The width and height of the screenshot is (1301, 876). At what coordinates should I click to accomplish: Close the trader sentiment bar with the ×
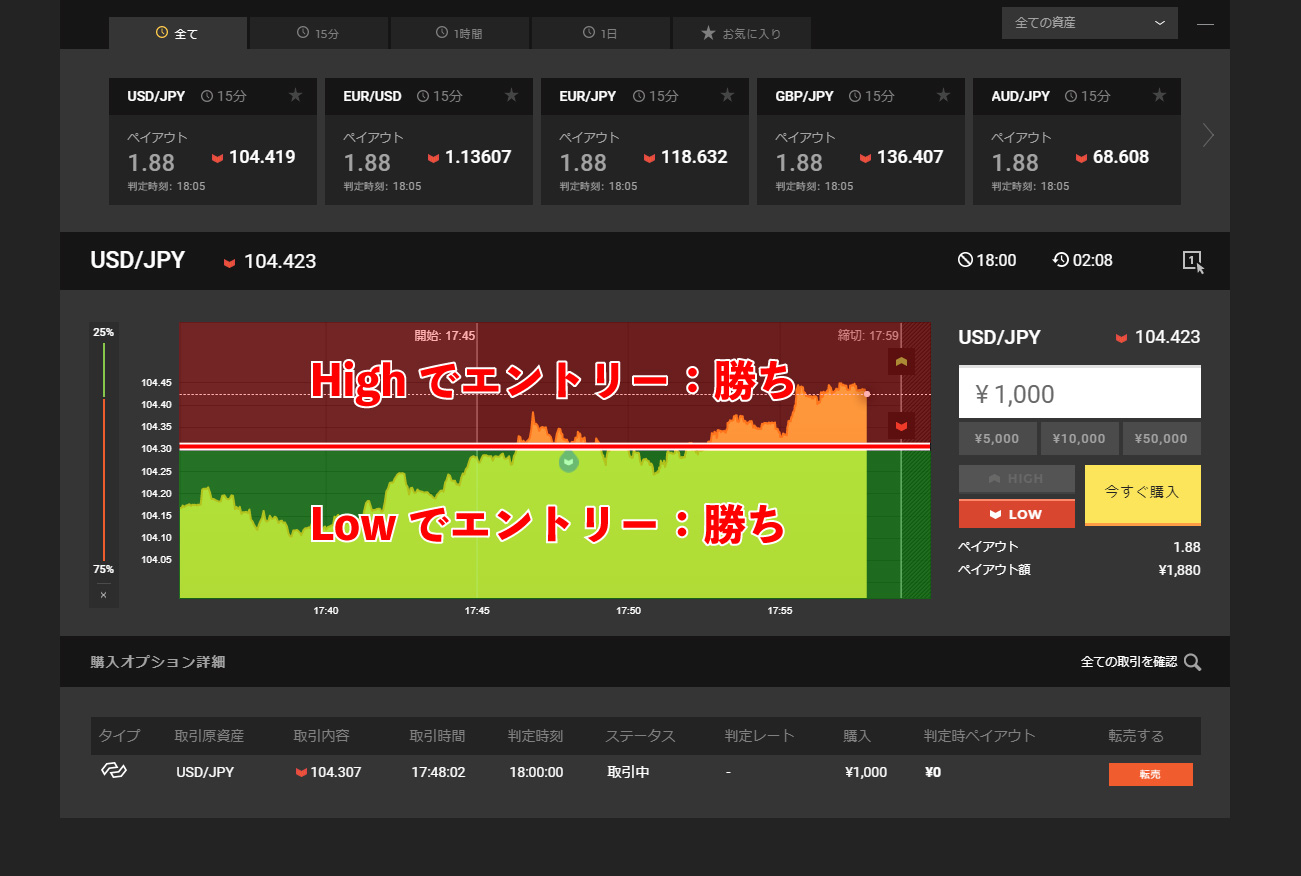click(x=103, y=595)
